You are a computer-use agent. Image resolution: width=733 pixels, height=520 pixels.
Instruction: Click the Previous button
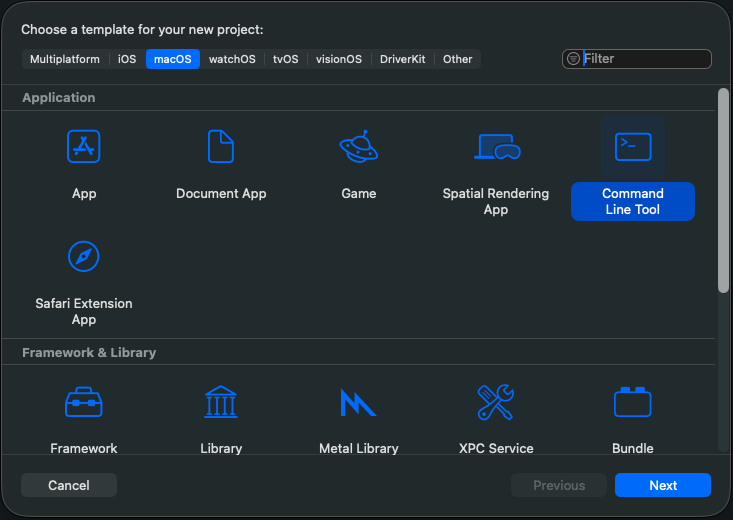[x=559, y=485]
